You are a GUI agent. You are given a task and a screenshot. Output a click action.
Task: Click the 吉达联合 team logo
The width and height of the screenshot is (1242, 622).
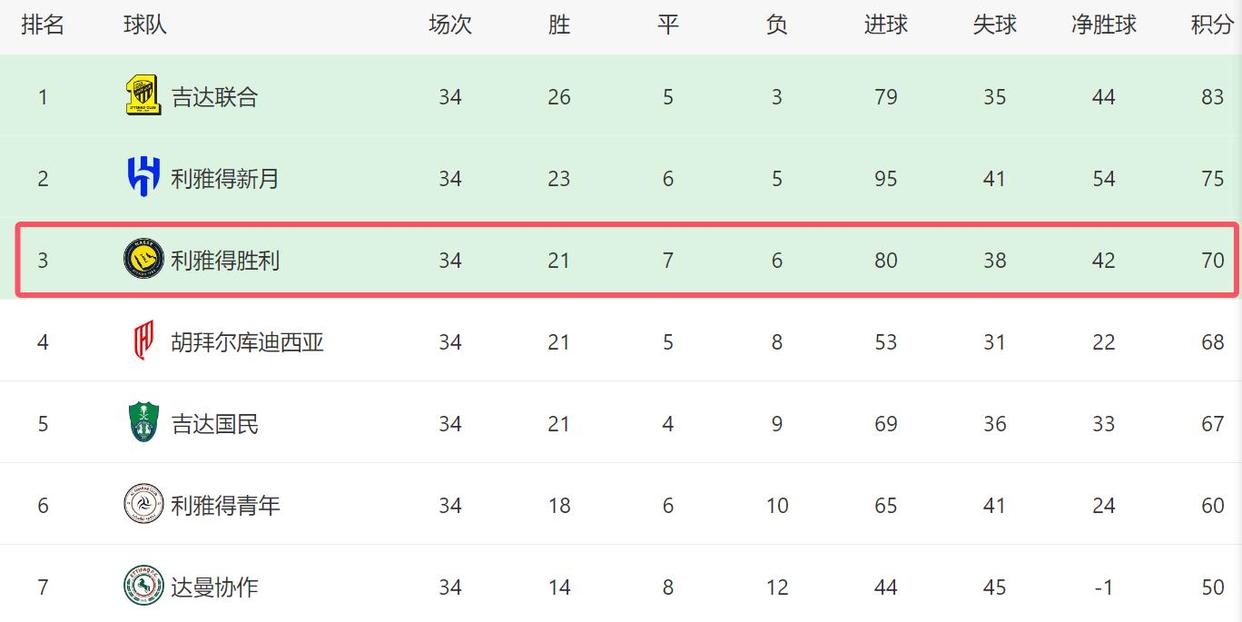coord(143,96)
